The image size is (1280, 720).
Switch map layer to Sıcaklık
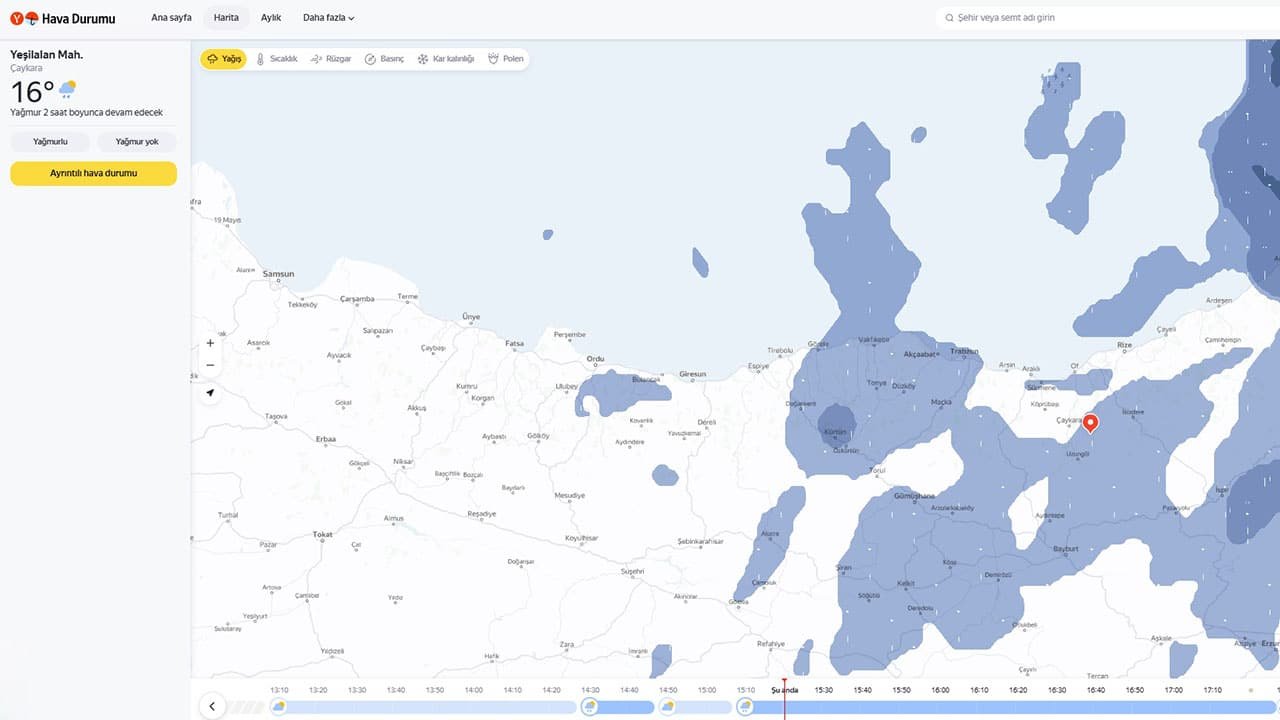click(276, 59)
